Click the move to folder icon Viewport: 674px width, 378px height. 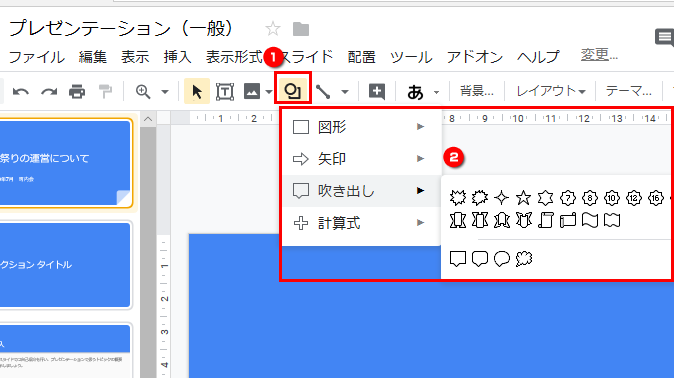pyautogui.click(x=301, y=29)
